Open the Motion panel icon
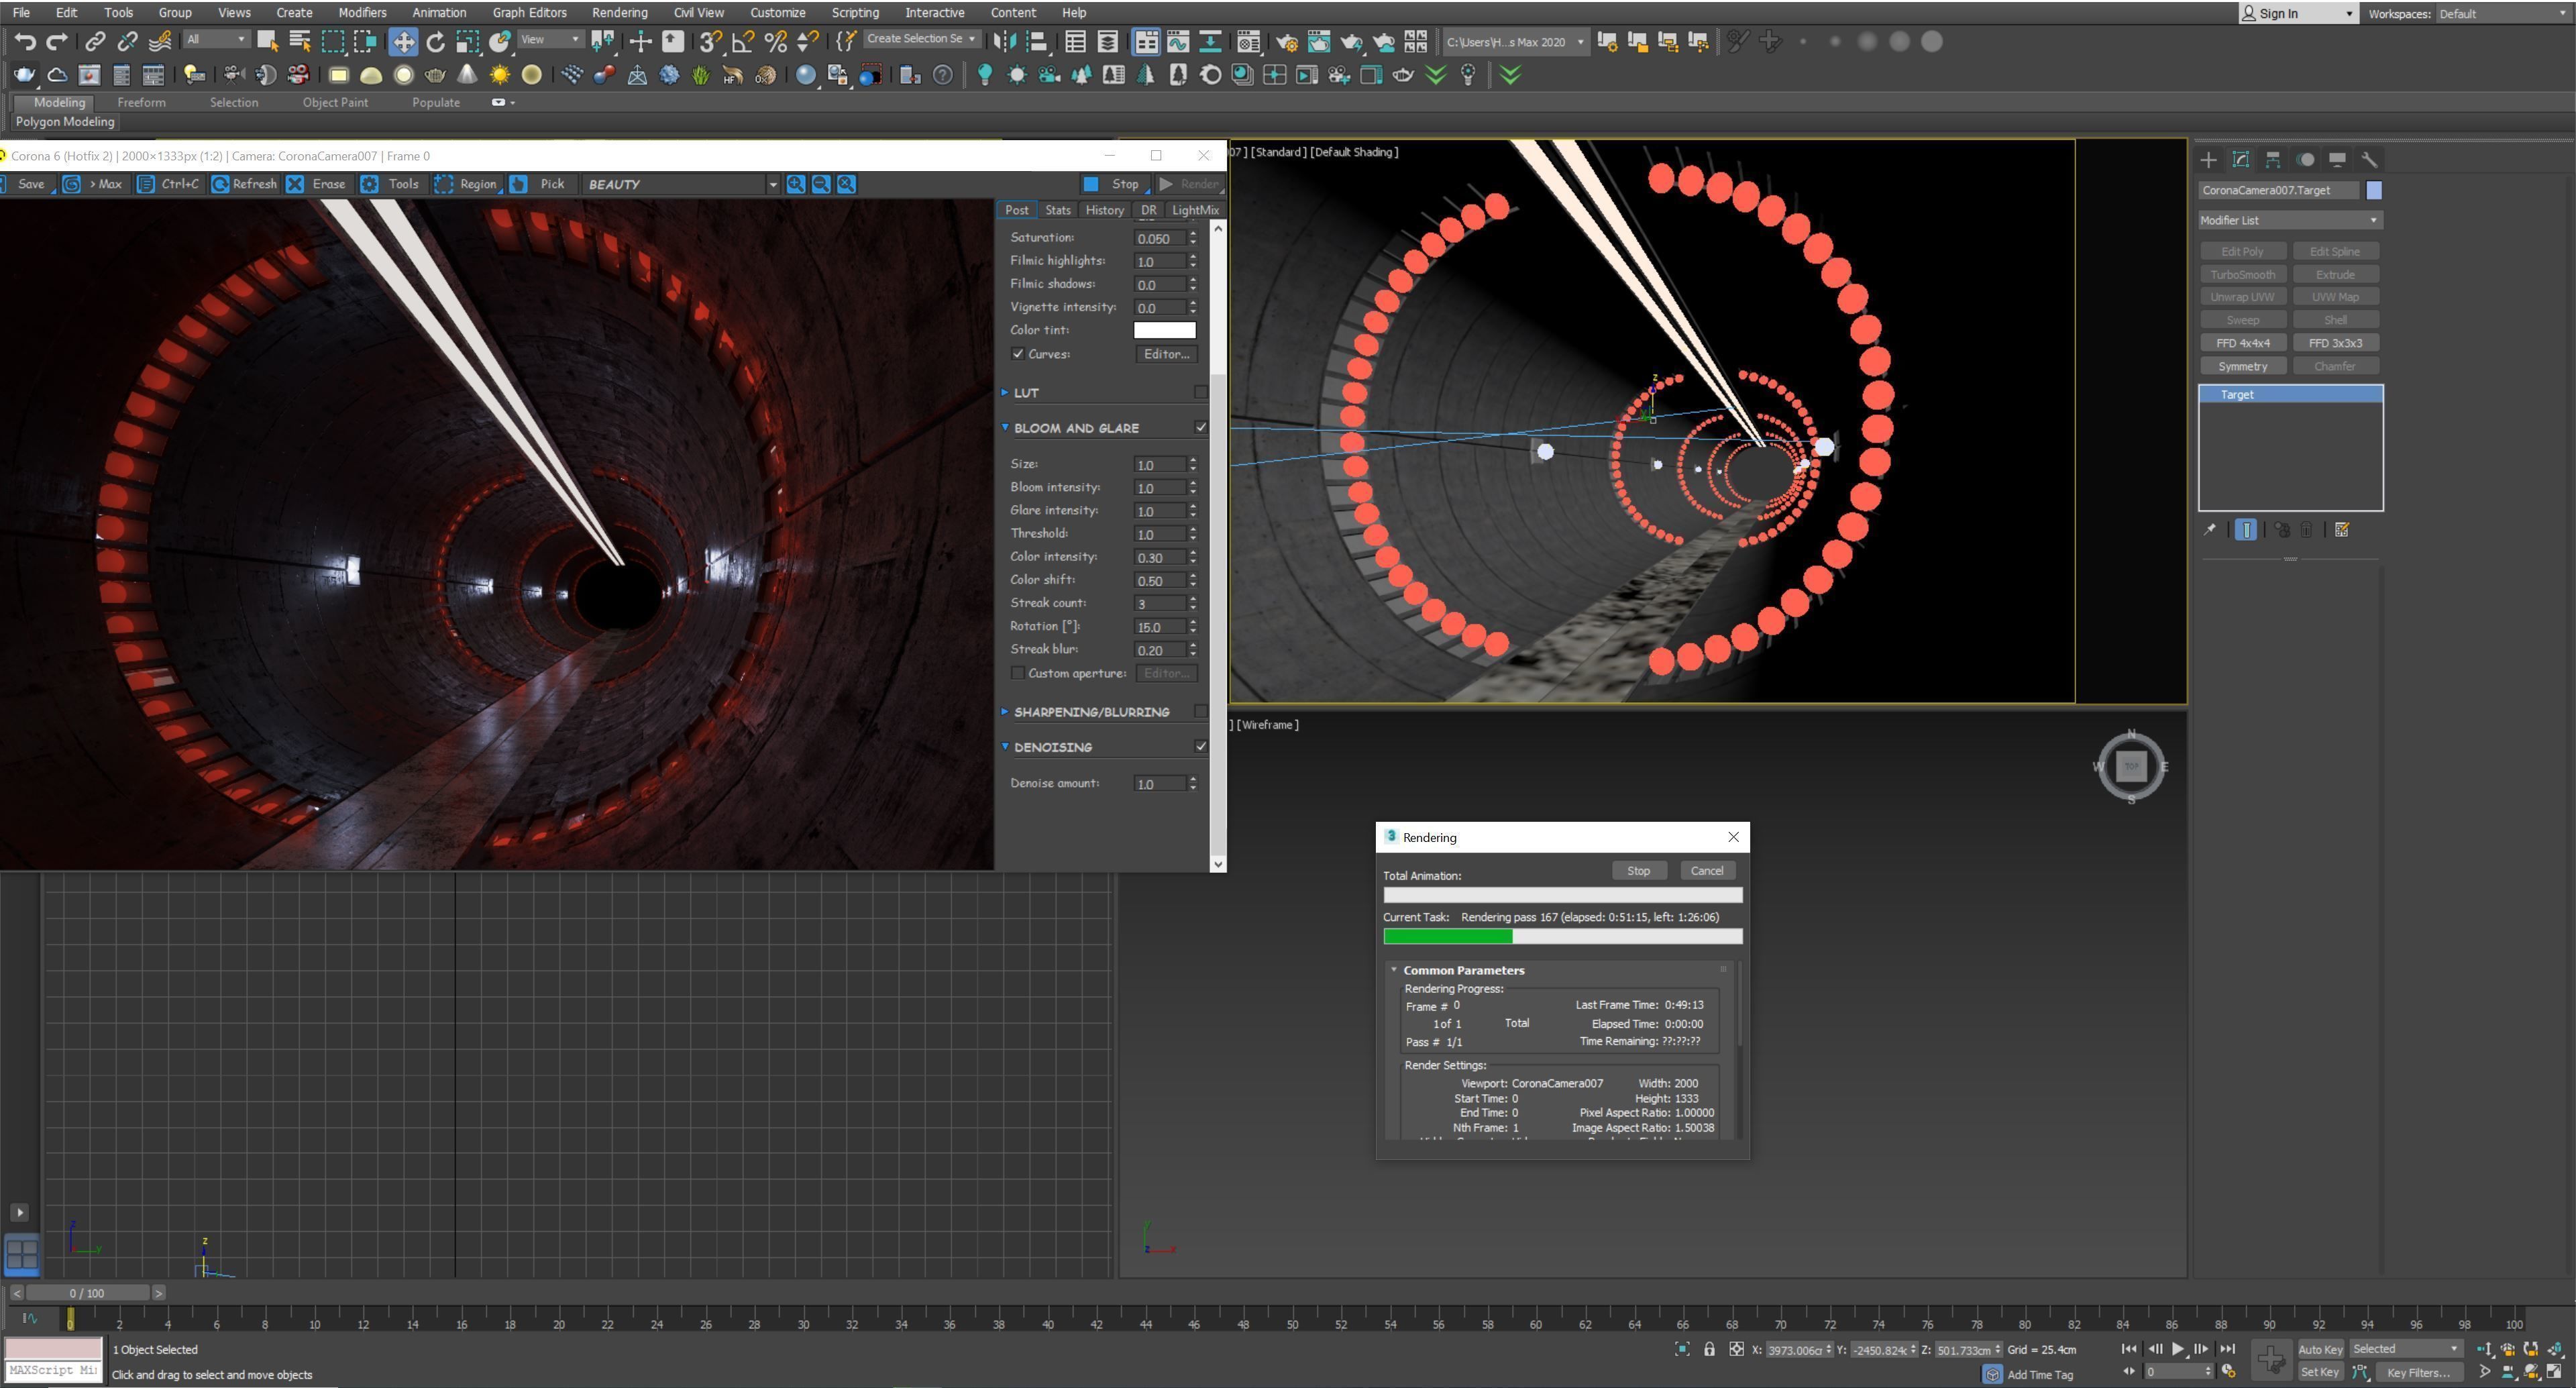This screenshot has height=1388, width=2576. pyautogui.click(x=2305, y=159)
